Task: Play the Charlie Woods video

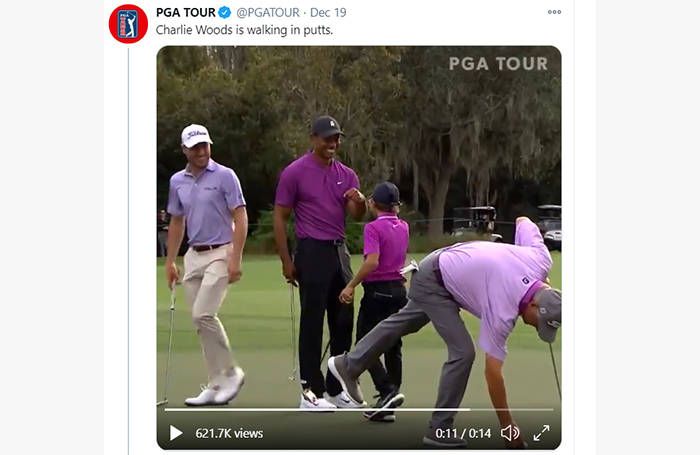Action: point(176,433)
